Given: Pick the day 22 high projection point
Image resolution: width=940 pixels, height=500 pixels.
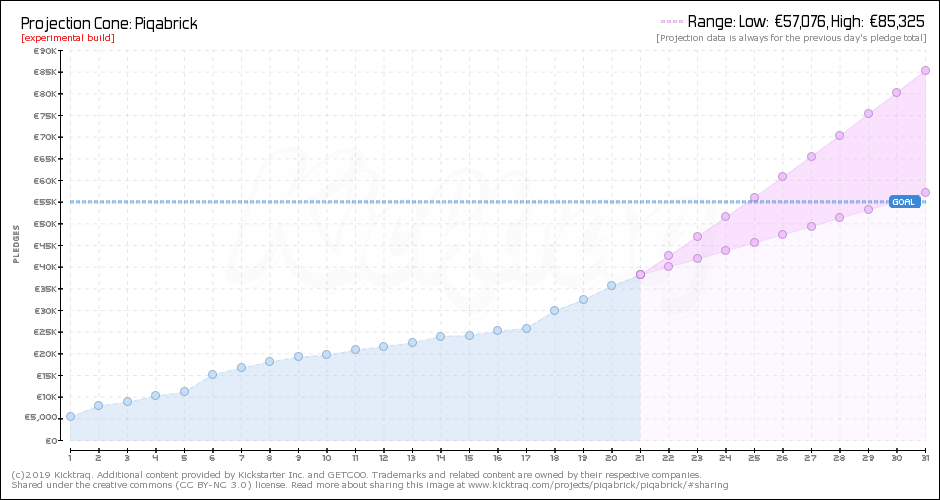Looking at the screenshot, I should tap(668, 255).
